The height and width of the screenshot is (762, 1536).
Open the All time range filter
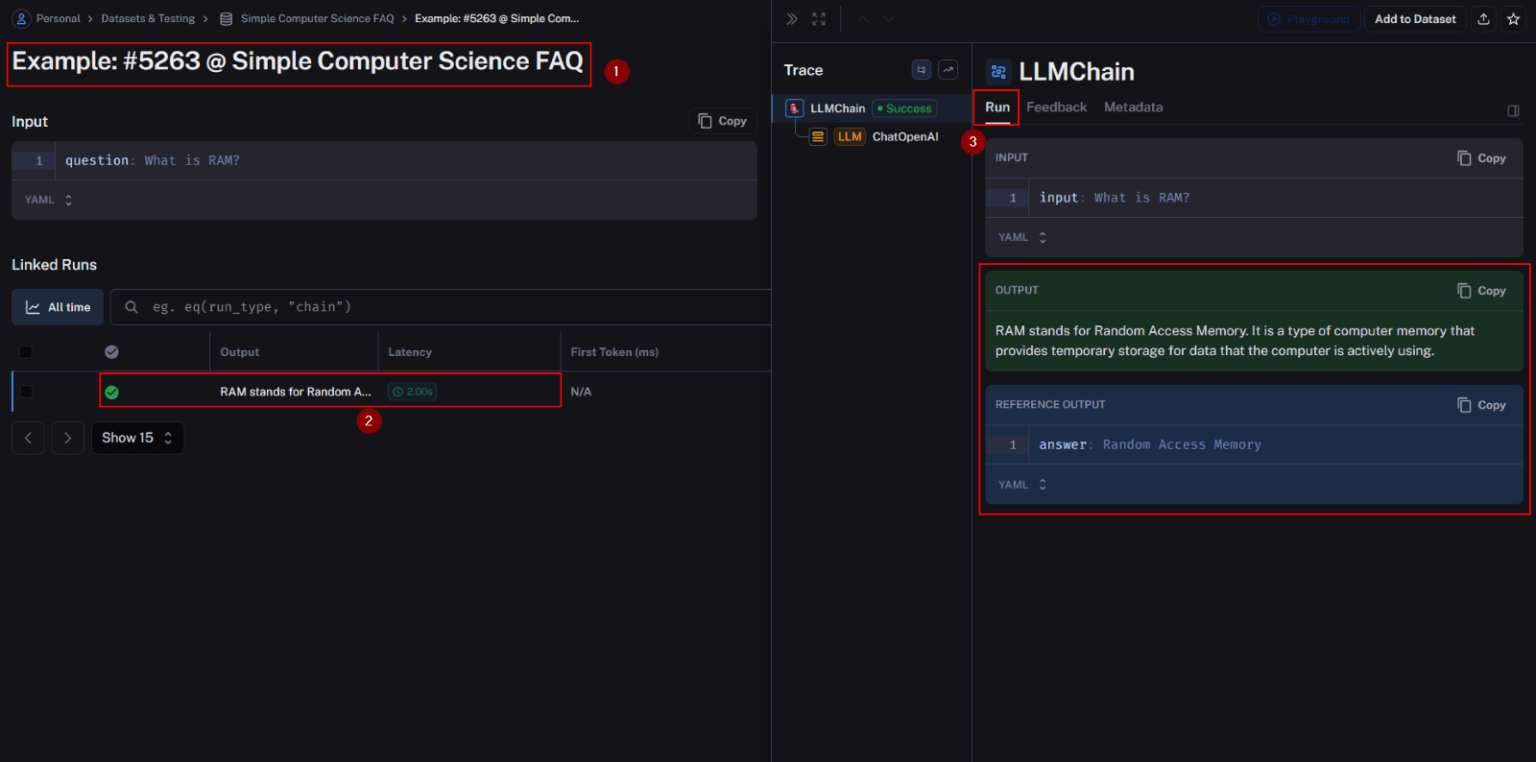(58, 307)
